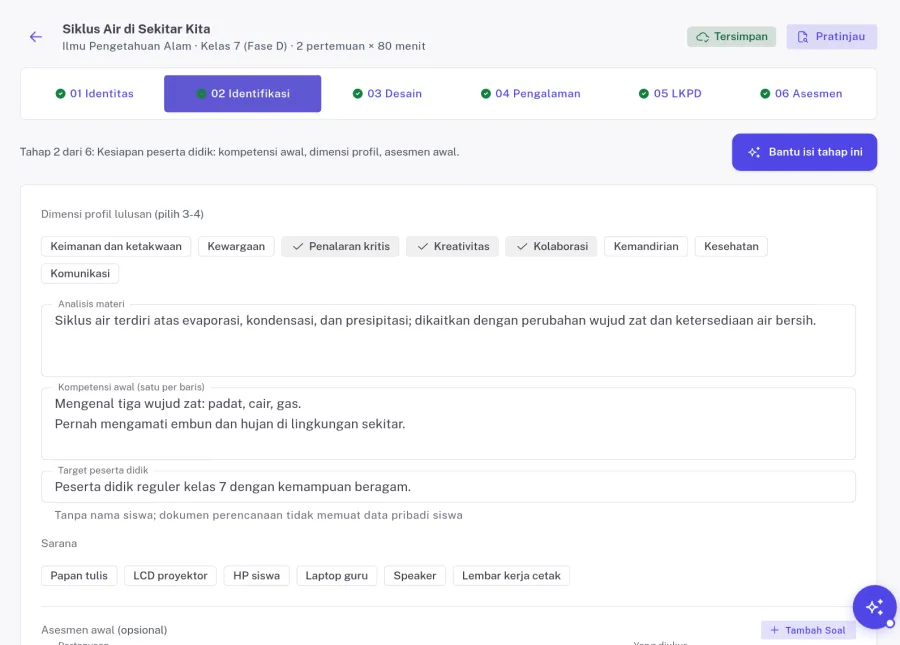Switch to the 01 Identitas tab
The image size is (900, 645).
95,94
